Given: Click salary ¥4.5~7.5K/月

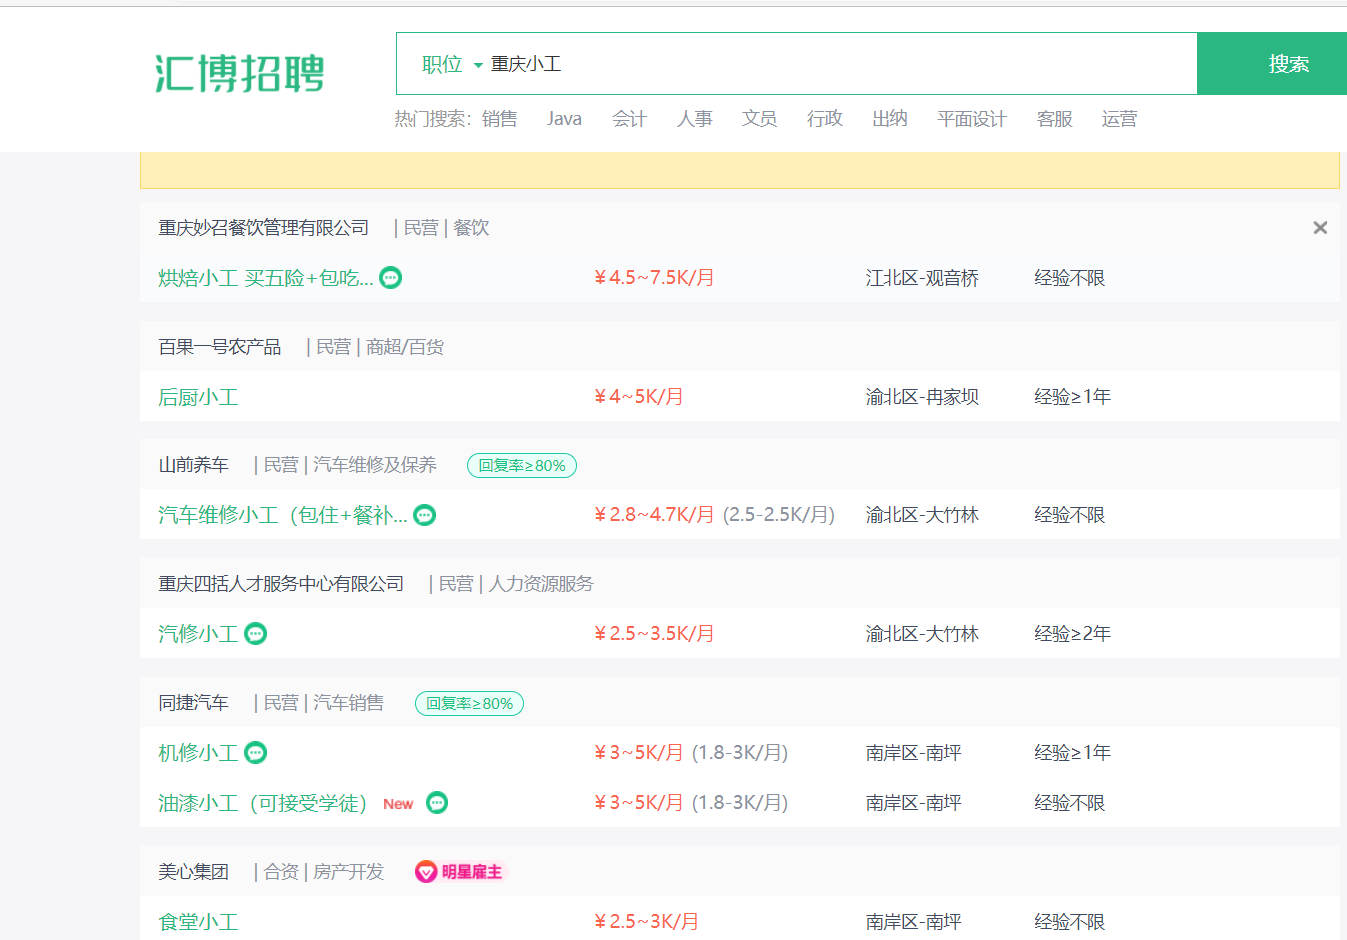Looking at the screenshot, I should [654, 278].
